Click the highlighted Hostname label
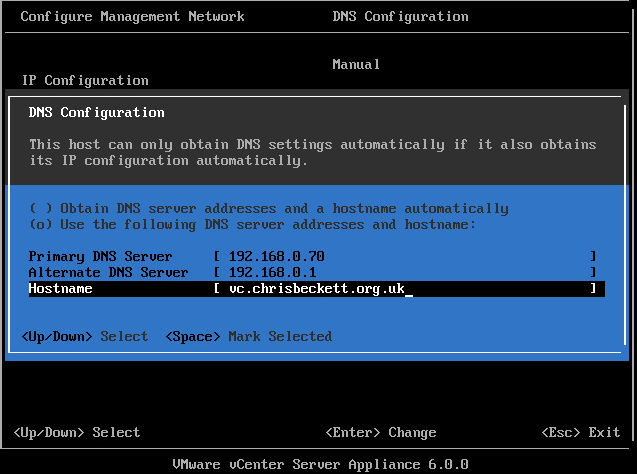 point(60,289)
